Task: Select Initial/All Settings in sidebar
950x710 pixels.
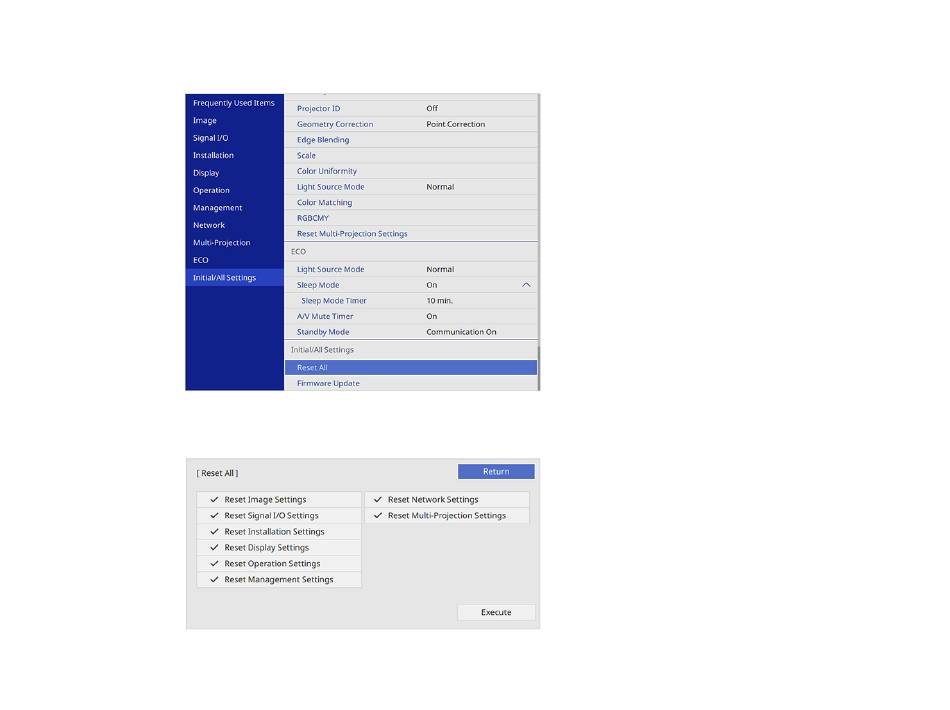Action: coord(234,277)
